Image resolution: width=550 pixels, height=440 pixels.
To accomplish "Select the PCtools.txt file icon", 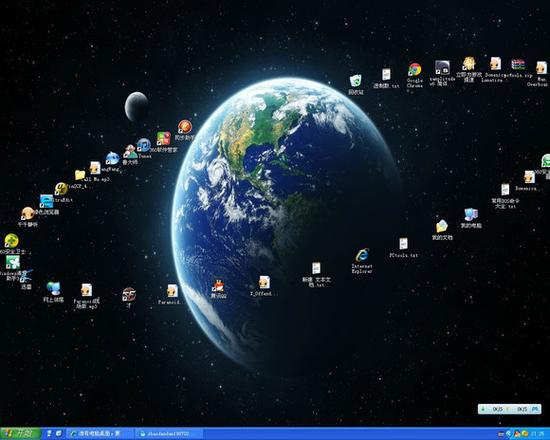I will (403, 244).
